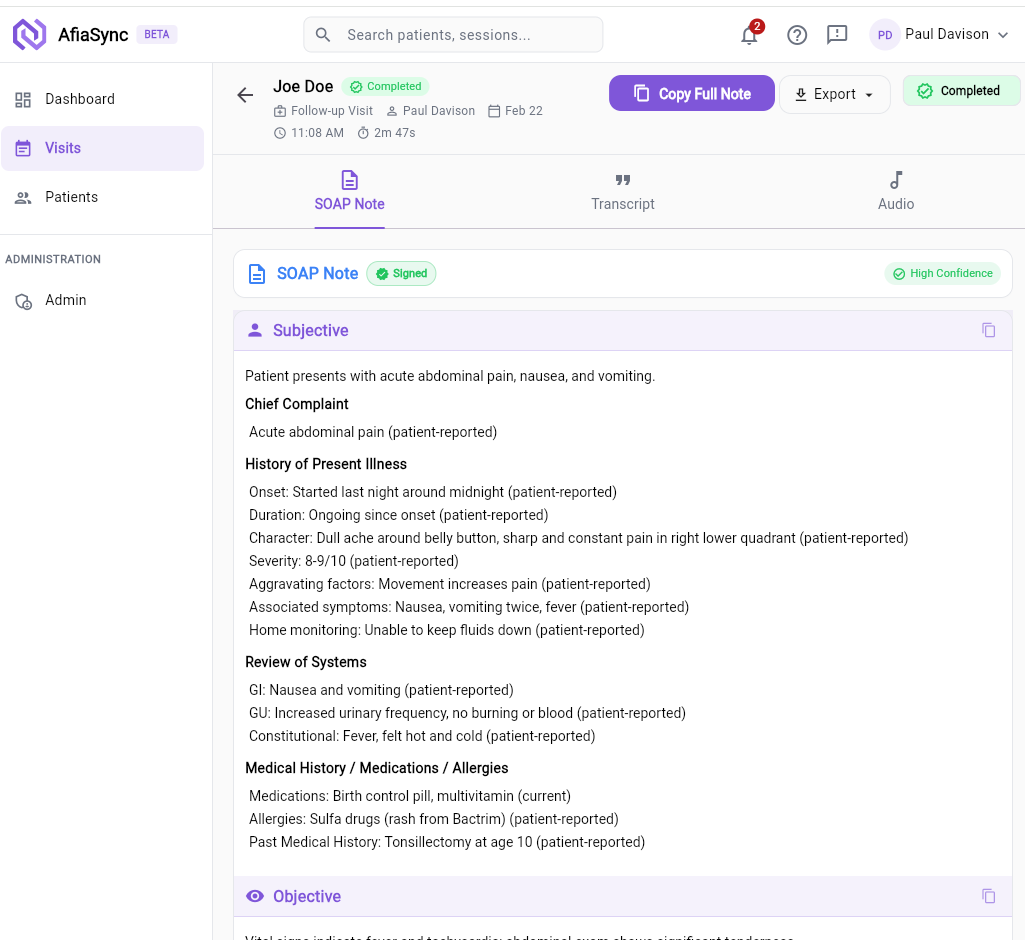Open the feedback message icon
1025x940 pixels.
[837, 34]
